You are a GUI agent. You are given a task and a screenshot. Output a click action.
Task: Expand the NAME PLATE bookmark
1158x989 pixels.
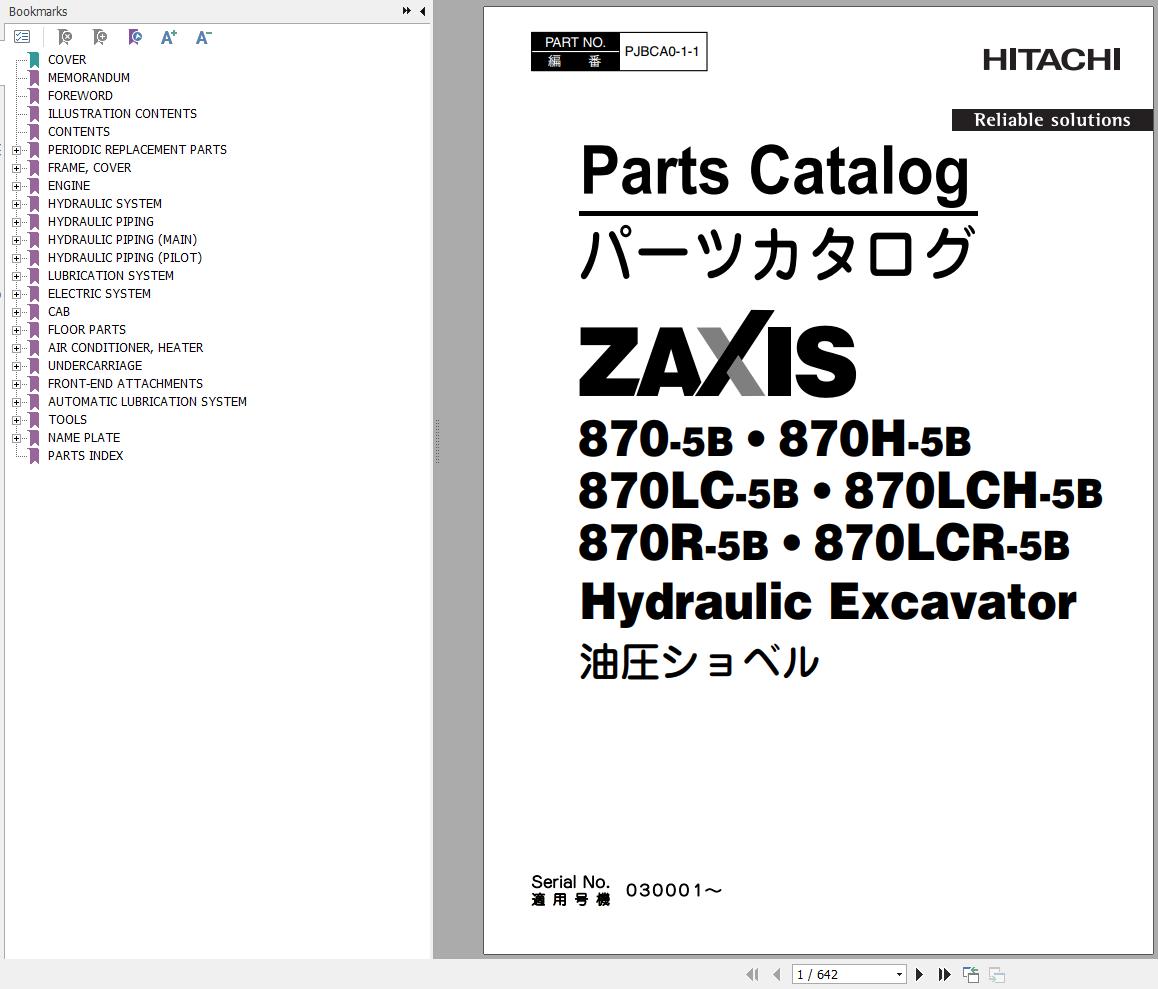click(x=16, y=438)
